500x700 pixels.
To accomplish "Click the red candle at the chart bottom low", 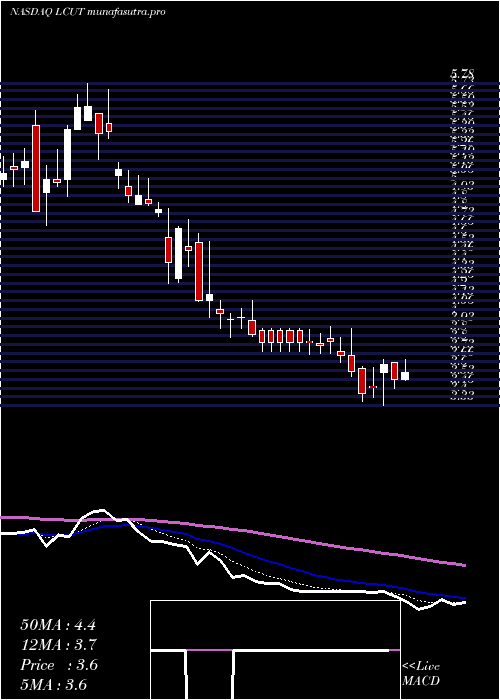I will pyautogui.click(x=362, y=381).
